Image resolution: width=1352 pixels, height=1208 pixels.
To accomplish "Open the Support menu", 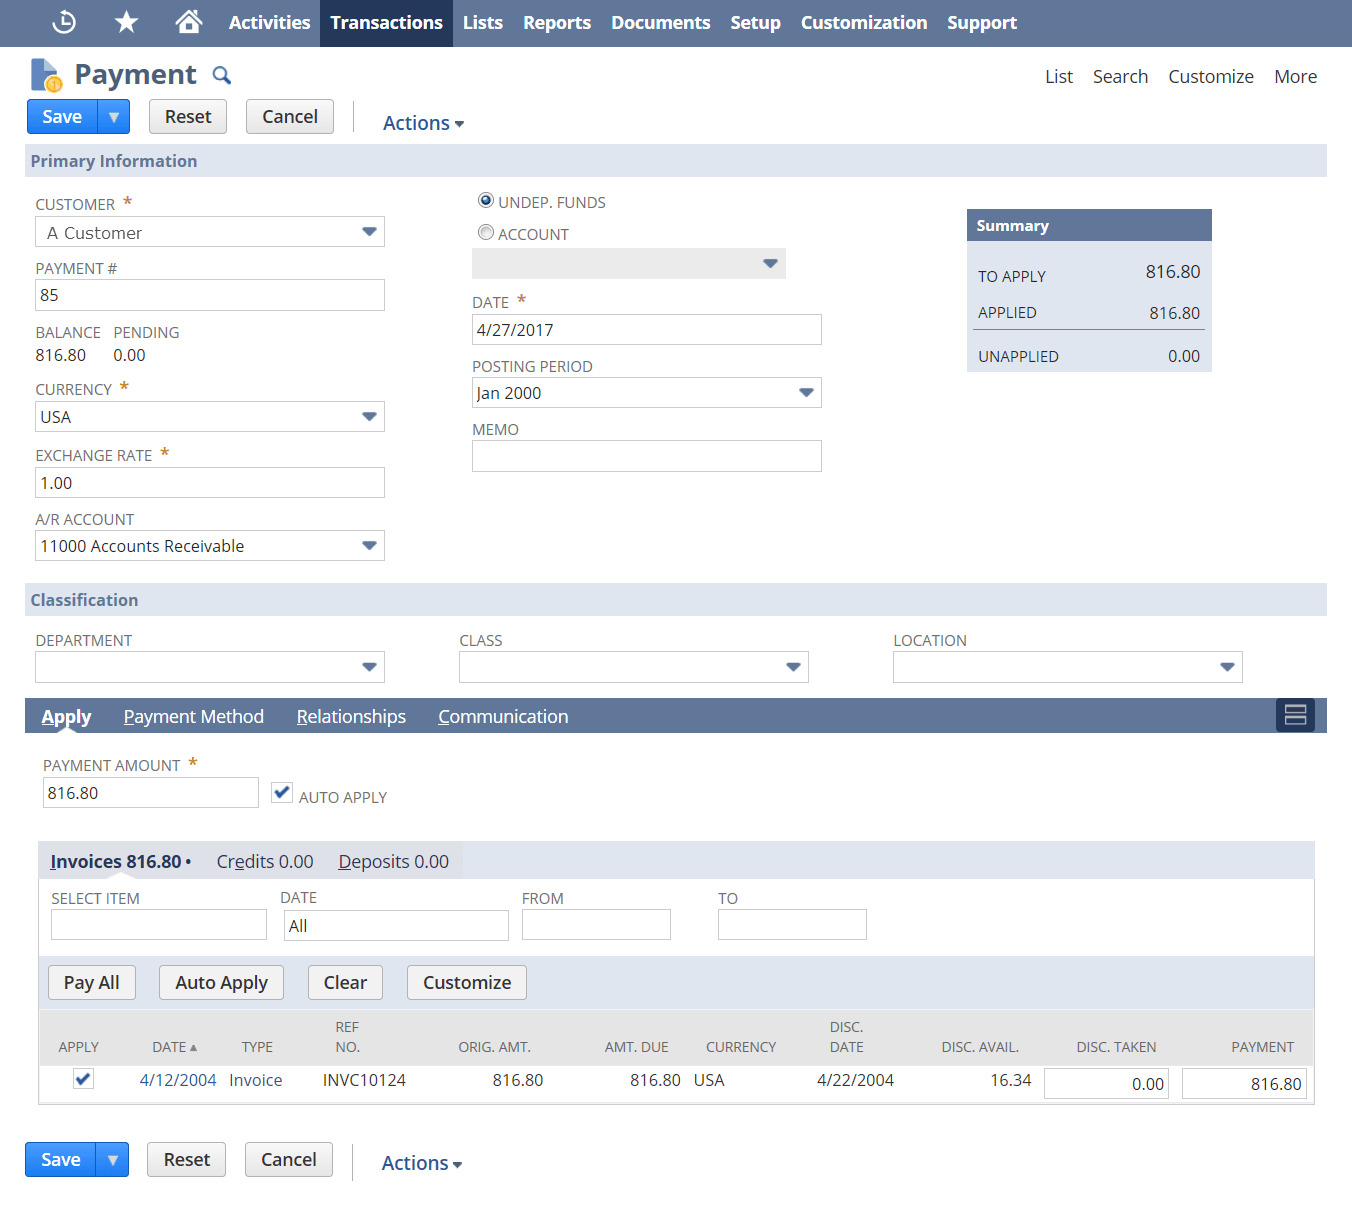I will tap(982, 22).
